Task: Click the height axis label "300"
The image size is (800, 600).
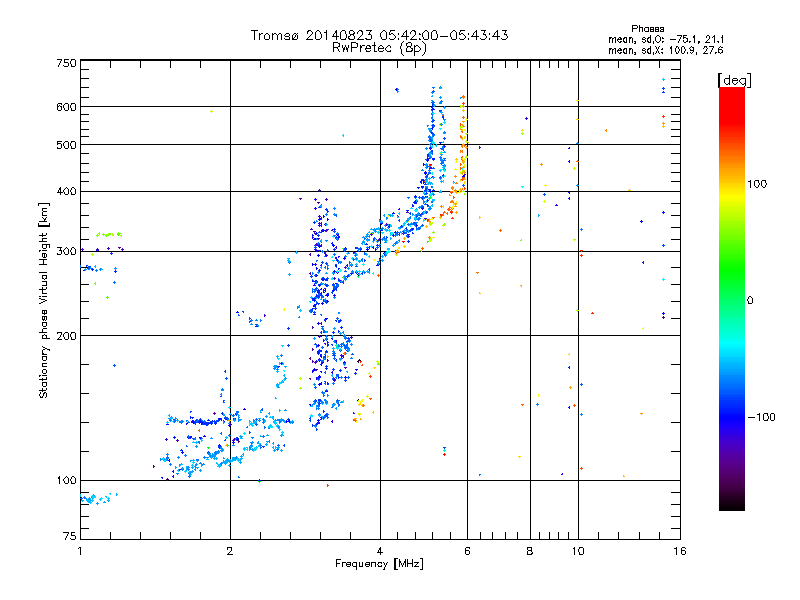Action: click(66, 251)
